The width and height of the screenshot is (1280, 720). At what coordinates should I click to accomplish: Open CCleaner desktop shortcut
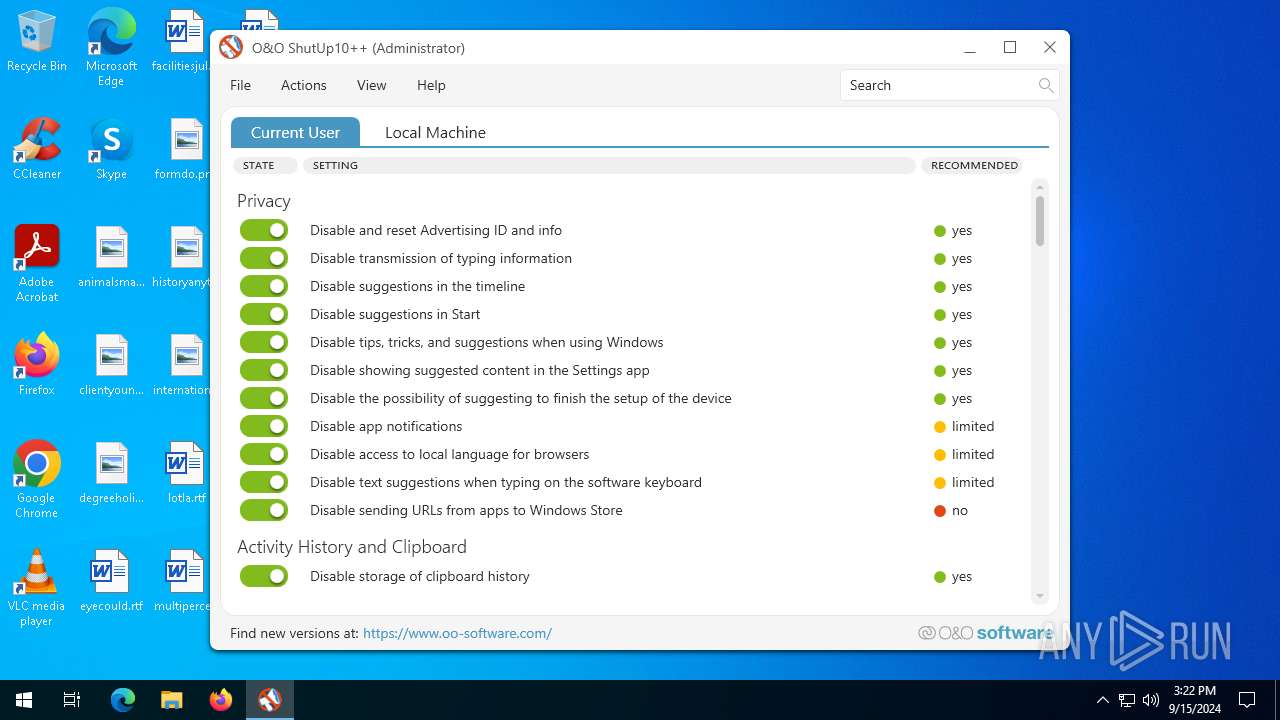coord(37,149)
